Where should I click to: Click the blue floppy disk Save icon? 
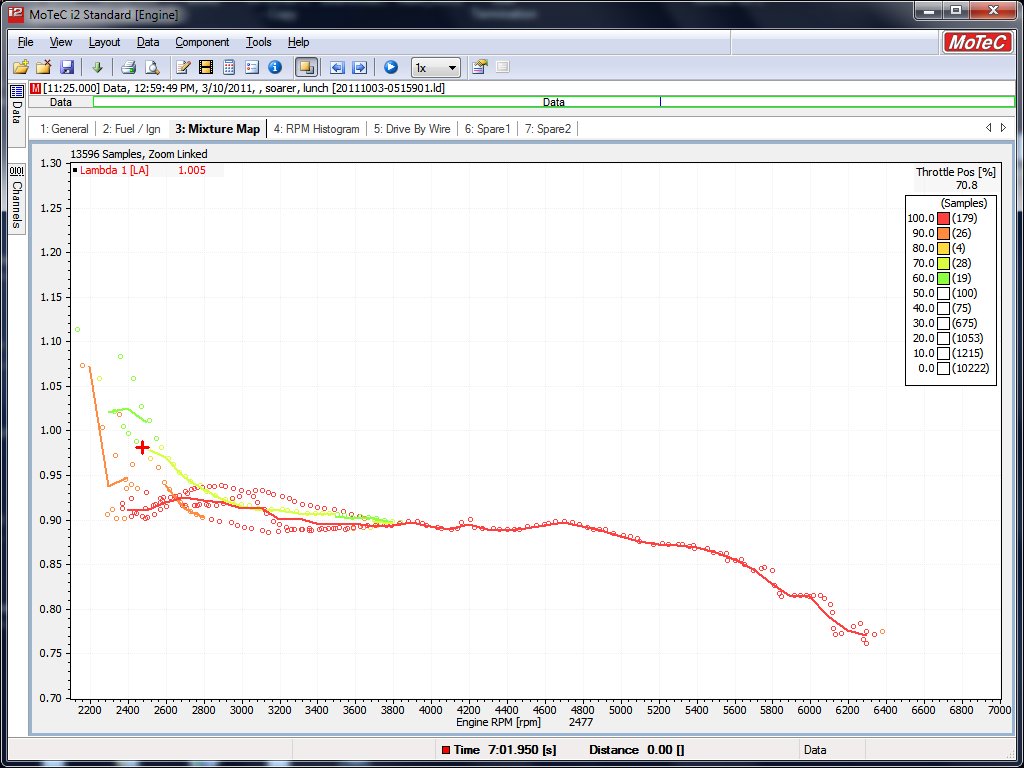(66, 67)
